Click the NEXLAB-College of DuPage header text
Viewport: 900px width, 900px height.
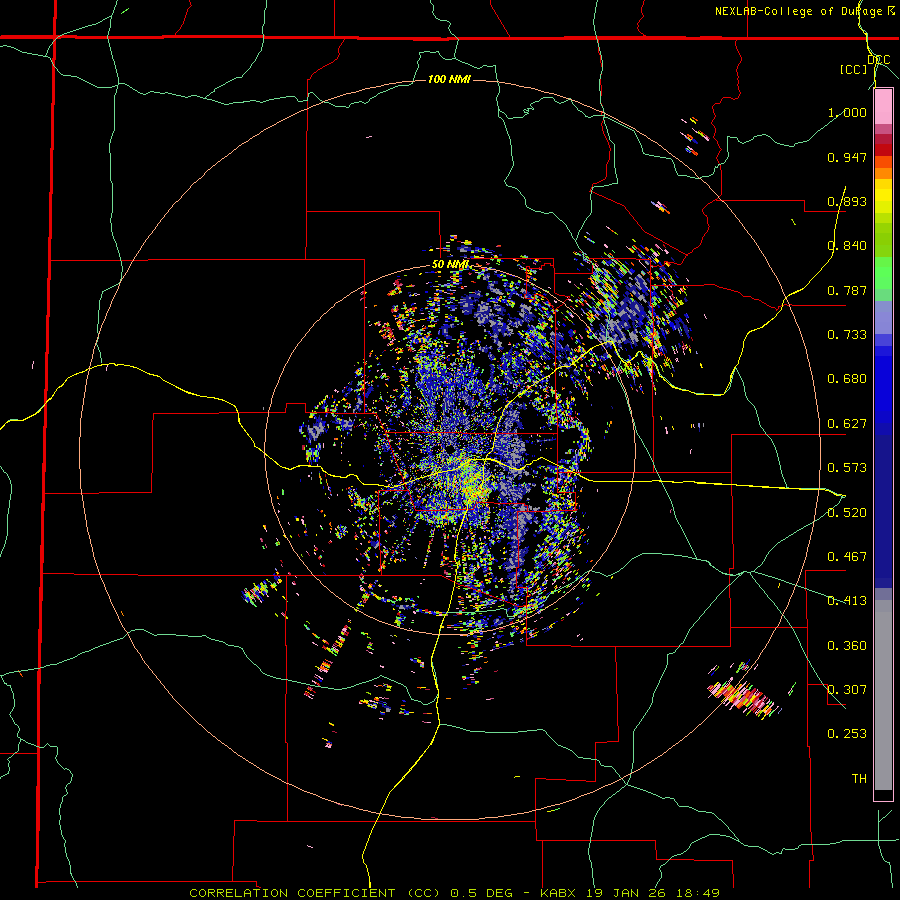(x=801, y=11)
